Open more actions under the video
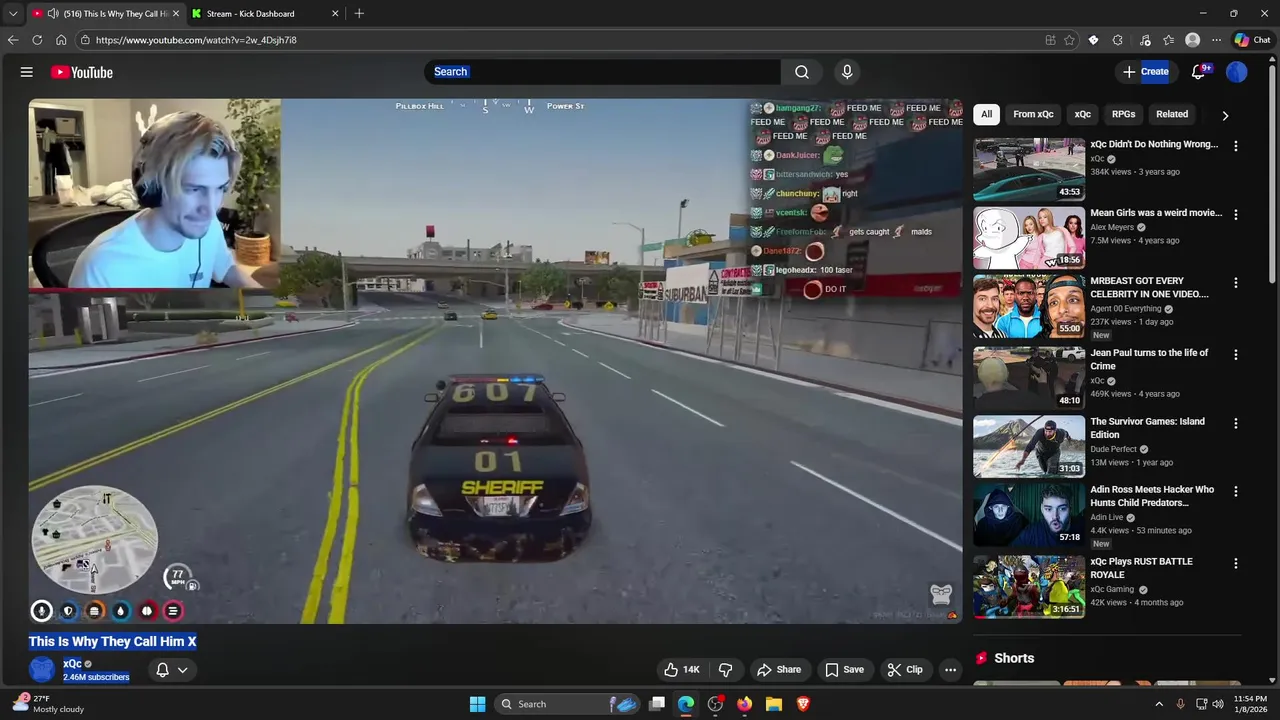This screenshot has width=1280, height=720. [x=951, y=670]
